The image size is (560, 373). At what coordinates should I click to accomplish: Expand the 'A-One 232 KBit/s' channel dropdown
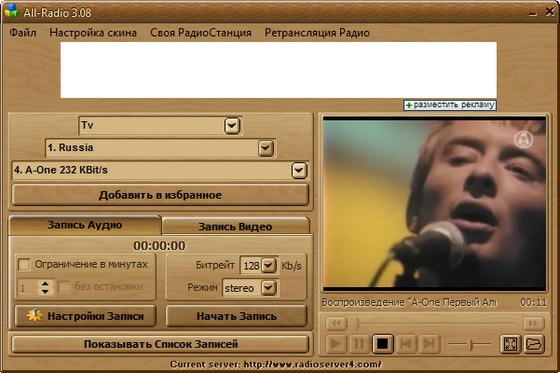tap(299, 170)
